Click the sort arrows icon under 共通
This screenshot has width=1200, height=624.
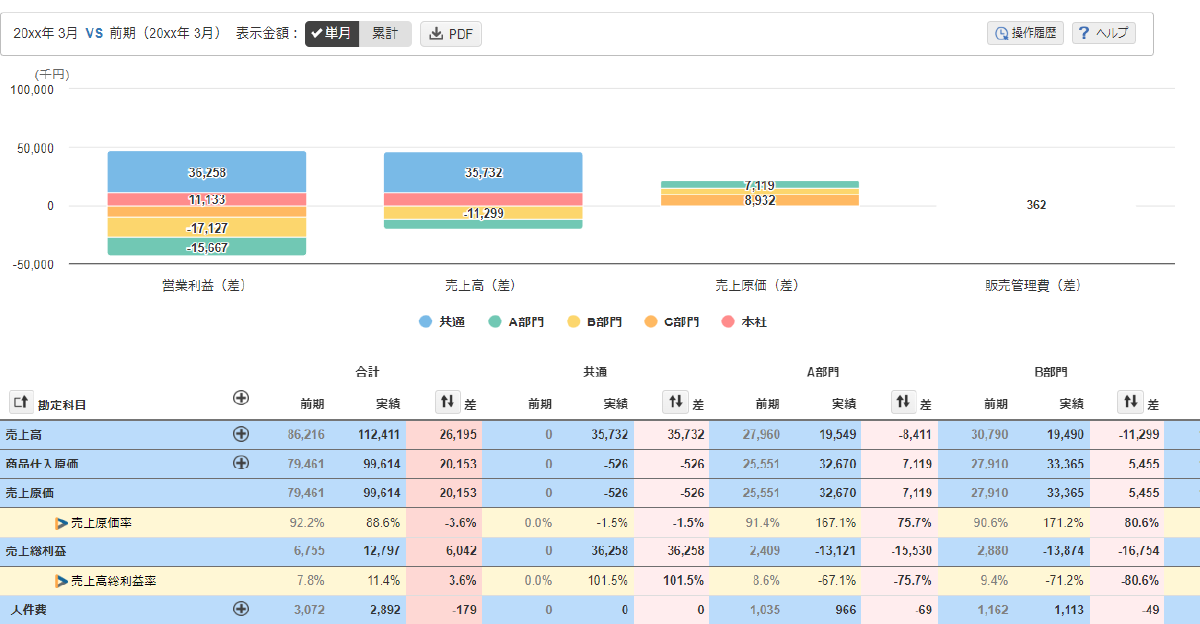pyautogui.click(x=675, y=402)
